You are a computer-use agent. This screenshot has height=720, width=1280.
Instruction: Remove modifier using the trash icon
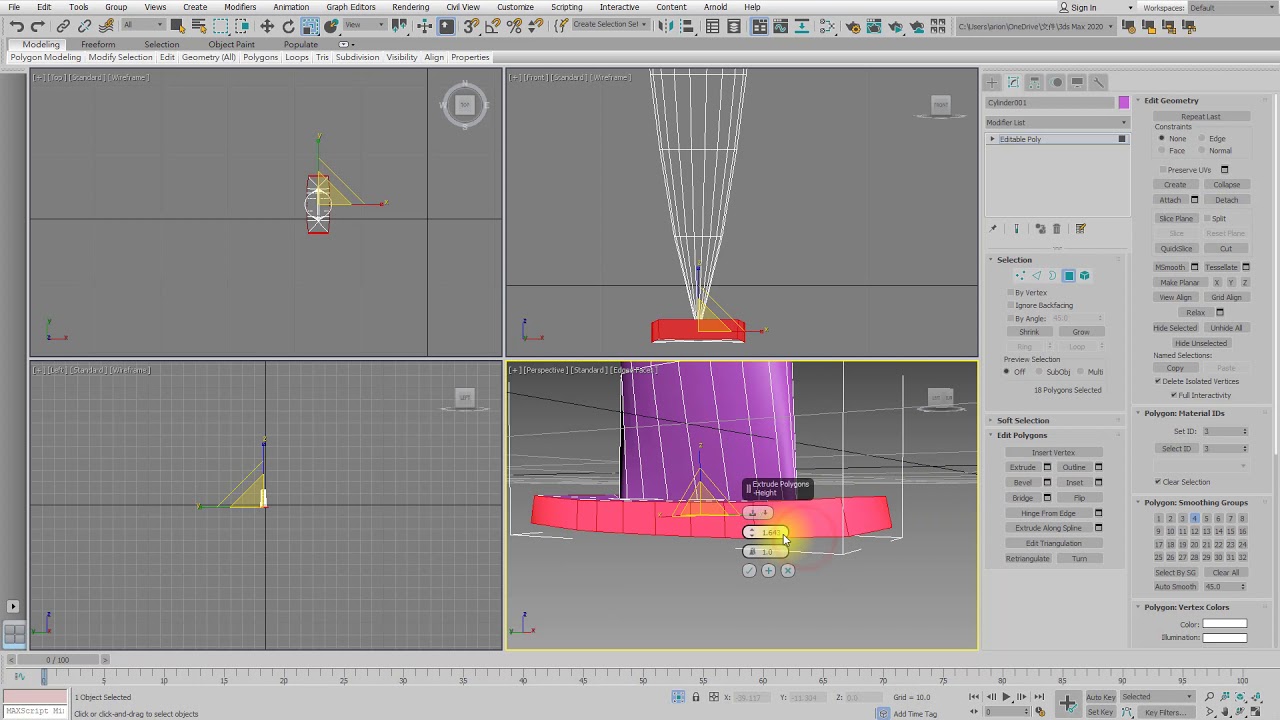(1056, 229)
